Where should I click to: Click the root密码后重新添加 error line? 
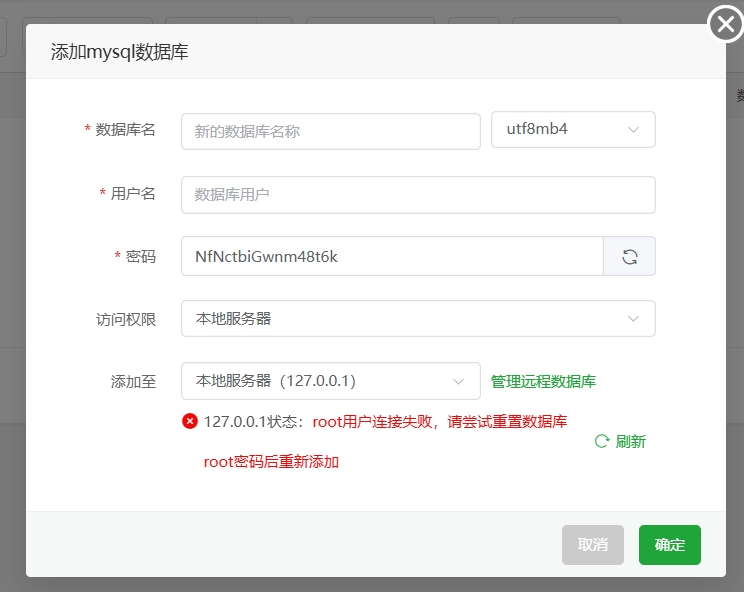click(271, 462)
